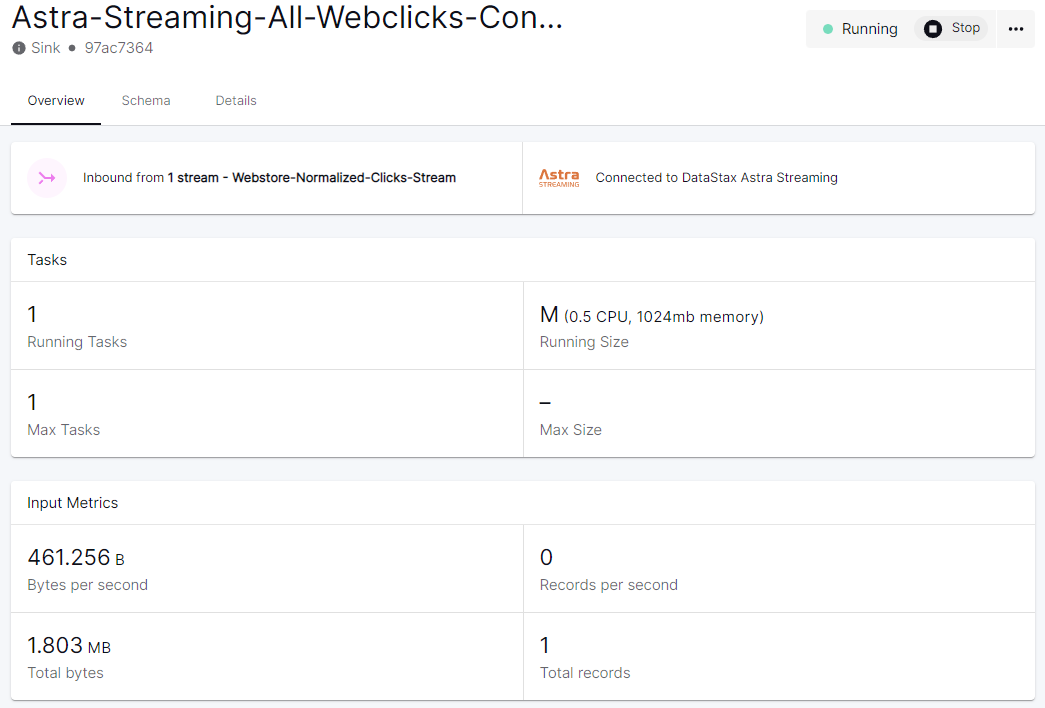Click the 461.256 Bytes per second metric

click(69, 558)
